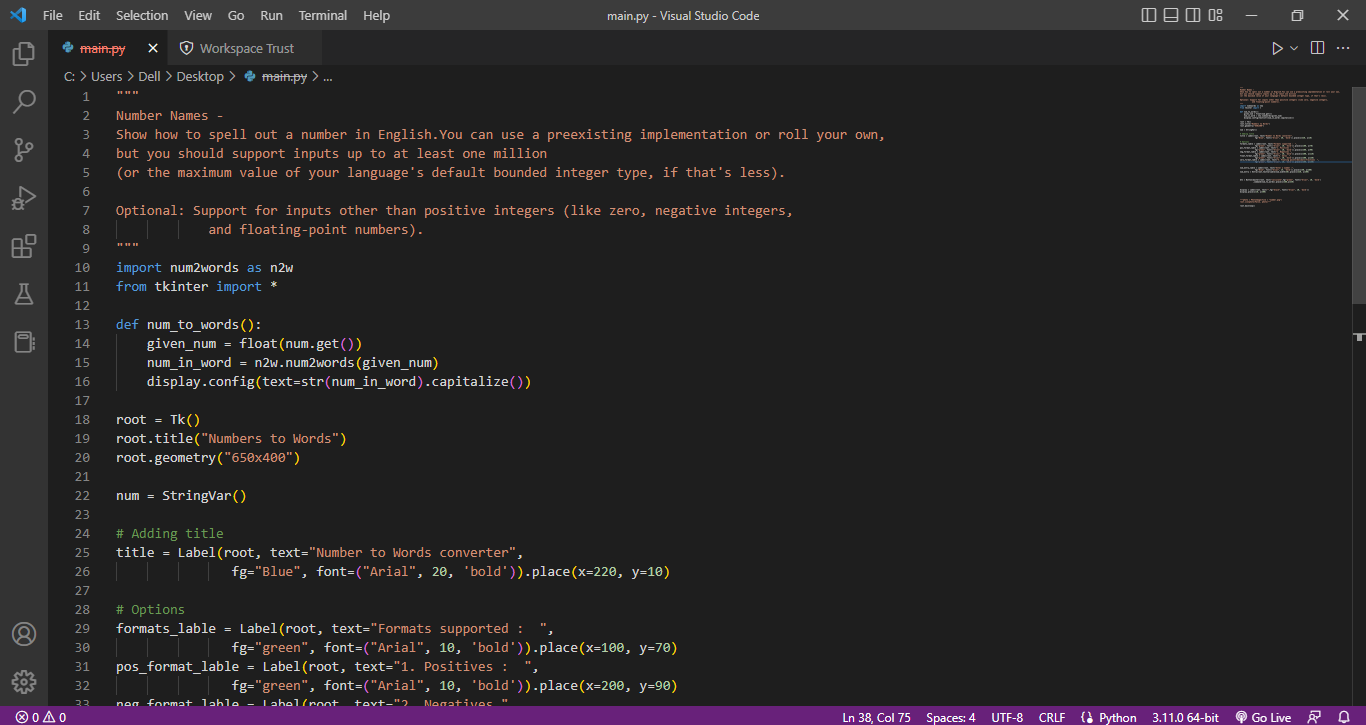The width and height of the screenshot is (1366, 725).
Task: Open the Help menu
Action: click(377, 15)
